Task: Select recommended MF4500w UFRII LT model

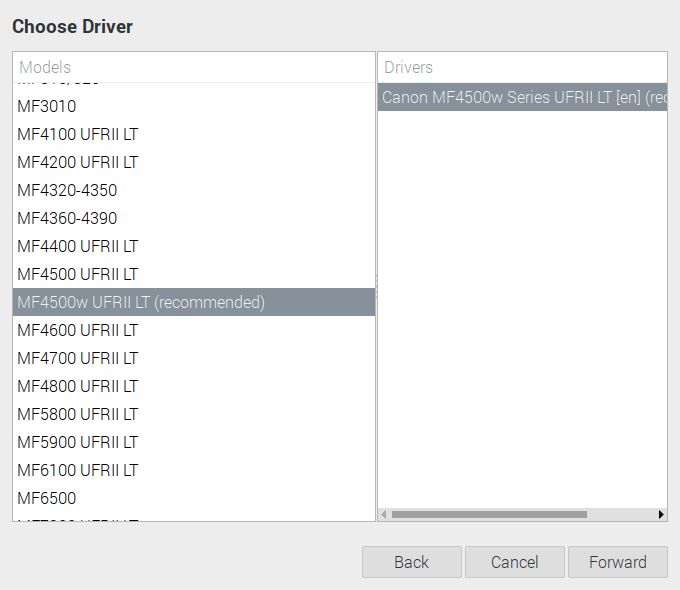Action: tap(141, 302)
